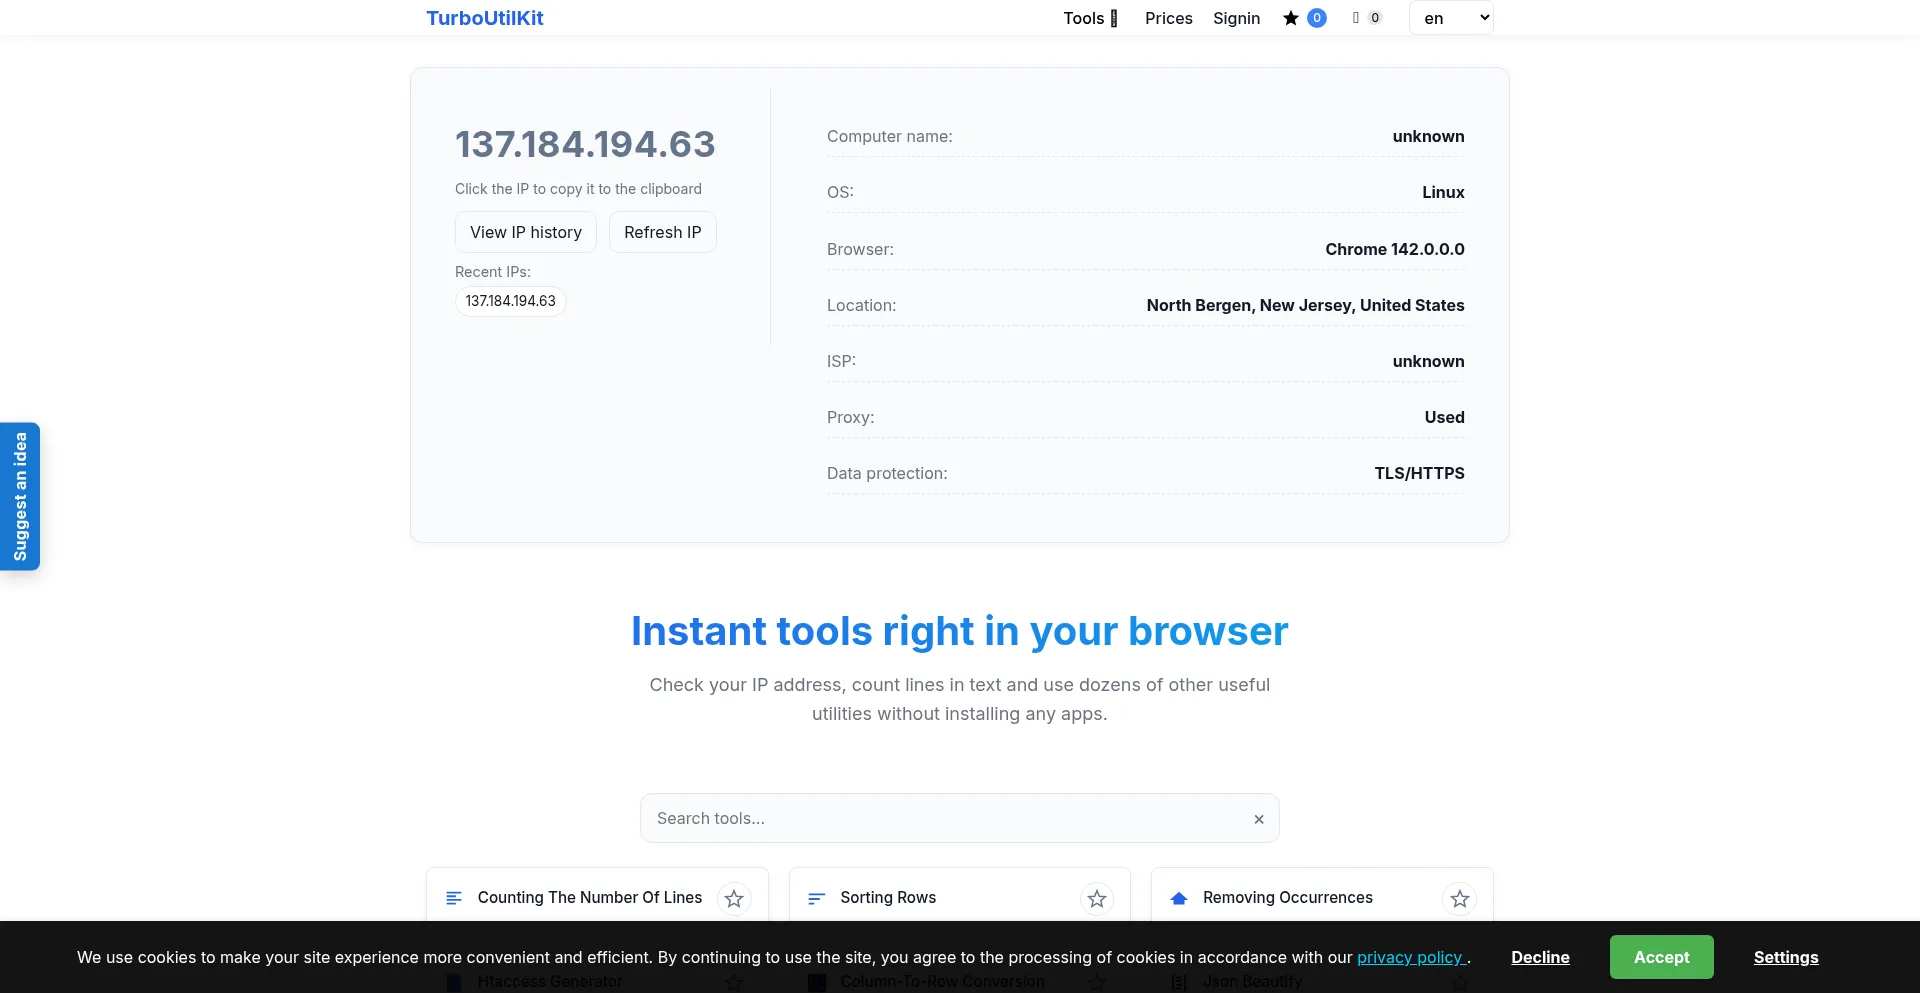
Task: Open the language selector showing en
Action: point(1450,17)
